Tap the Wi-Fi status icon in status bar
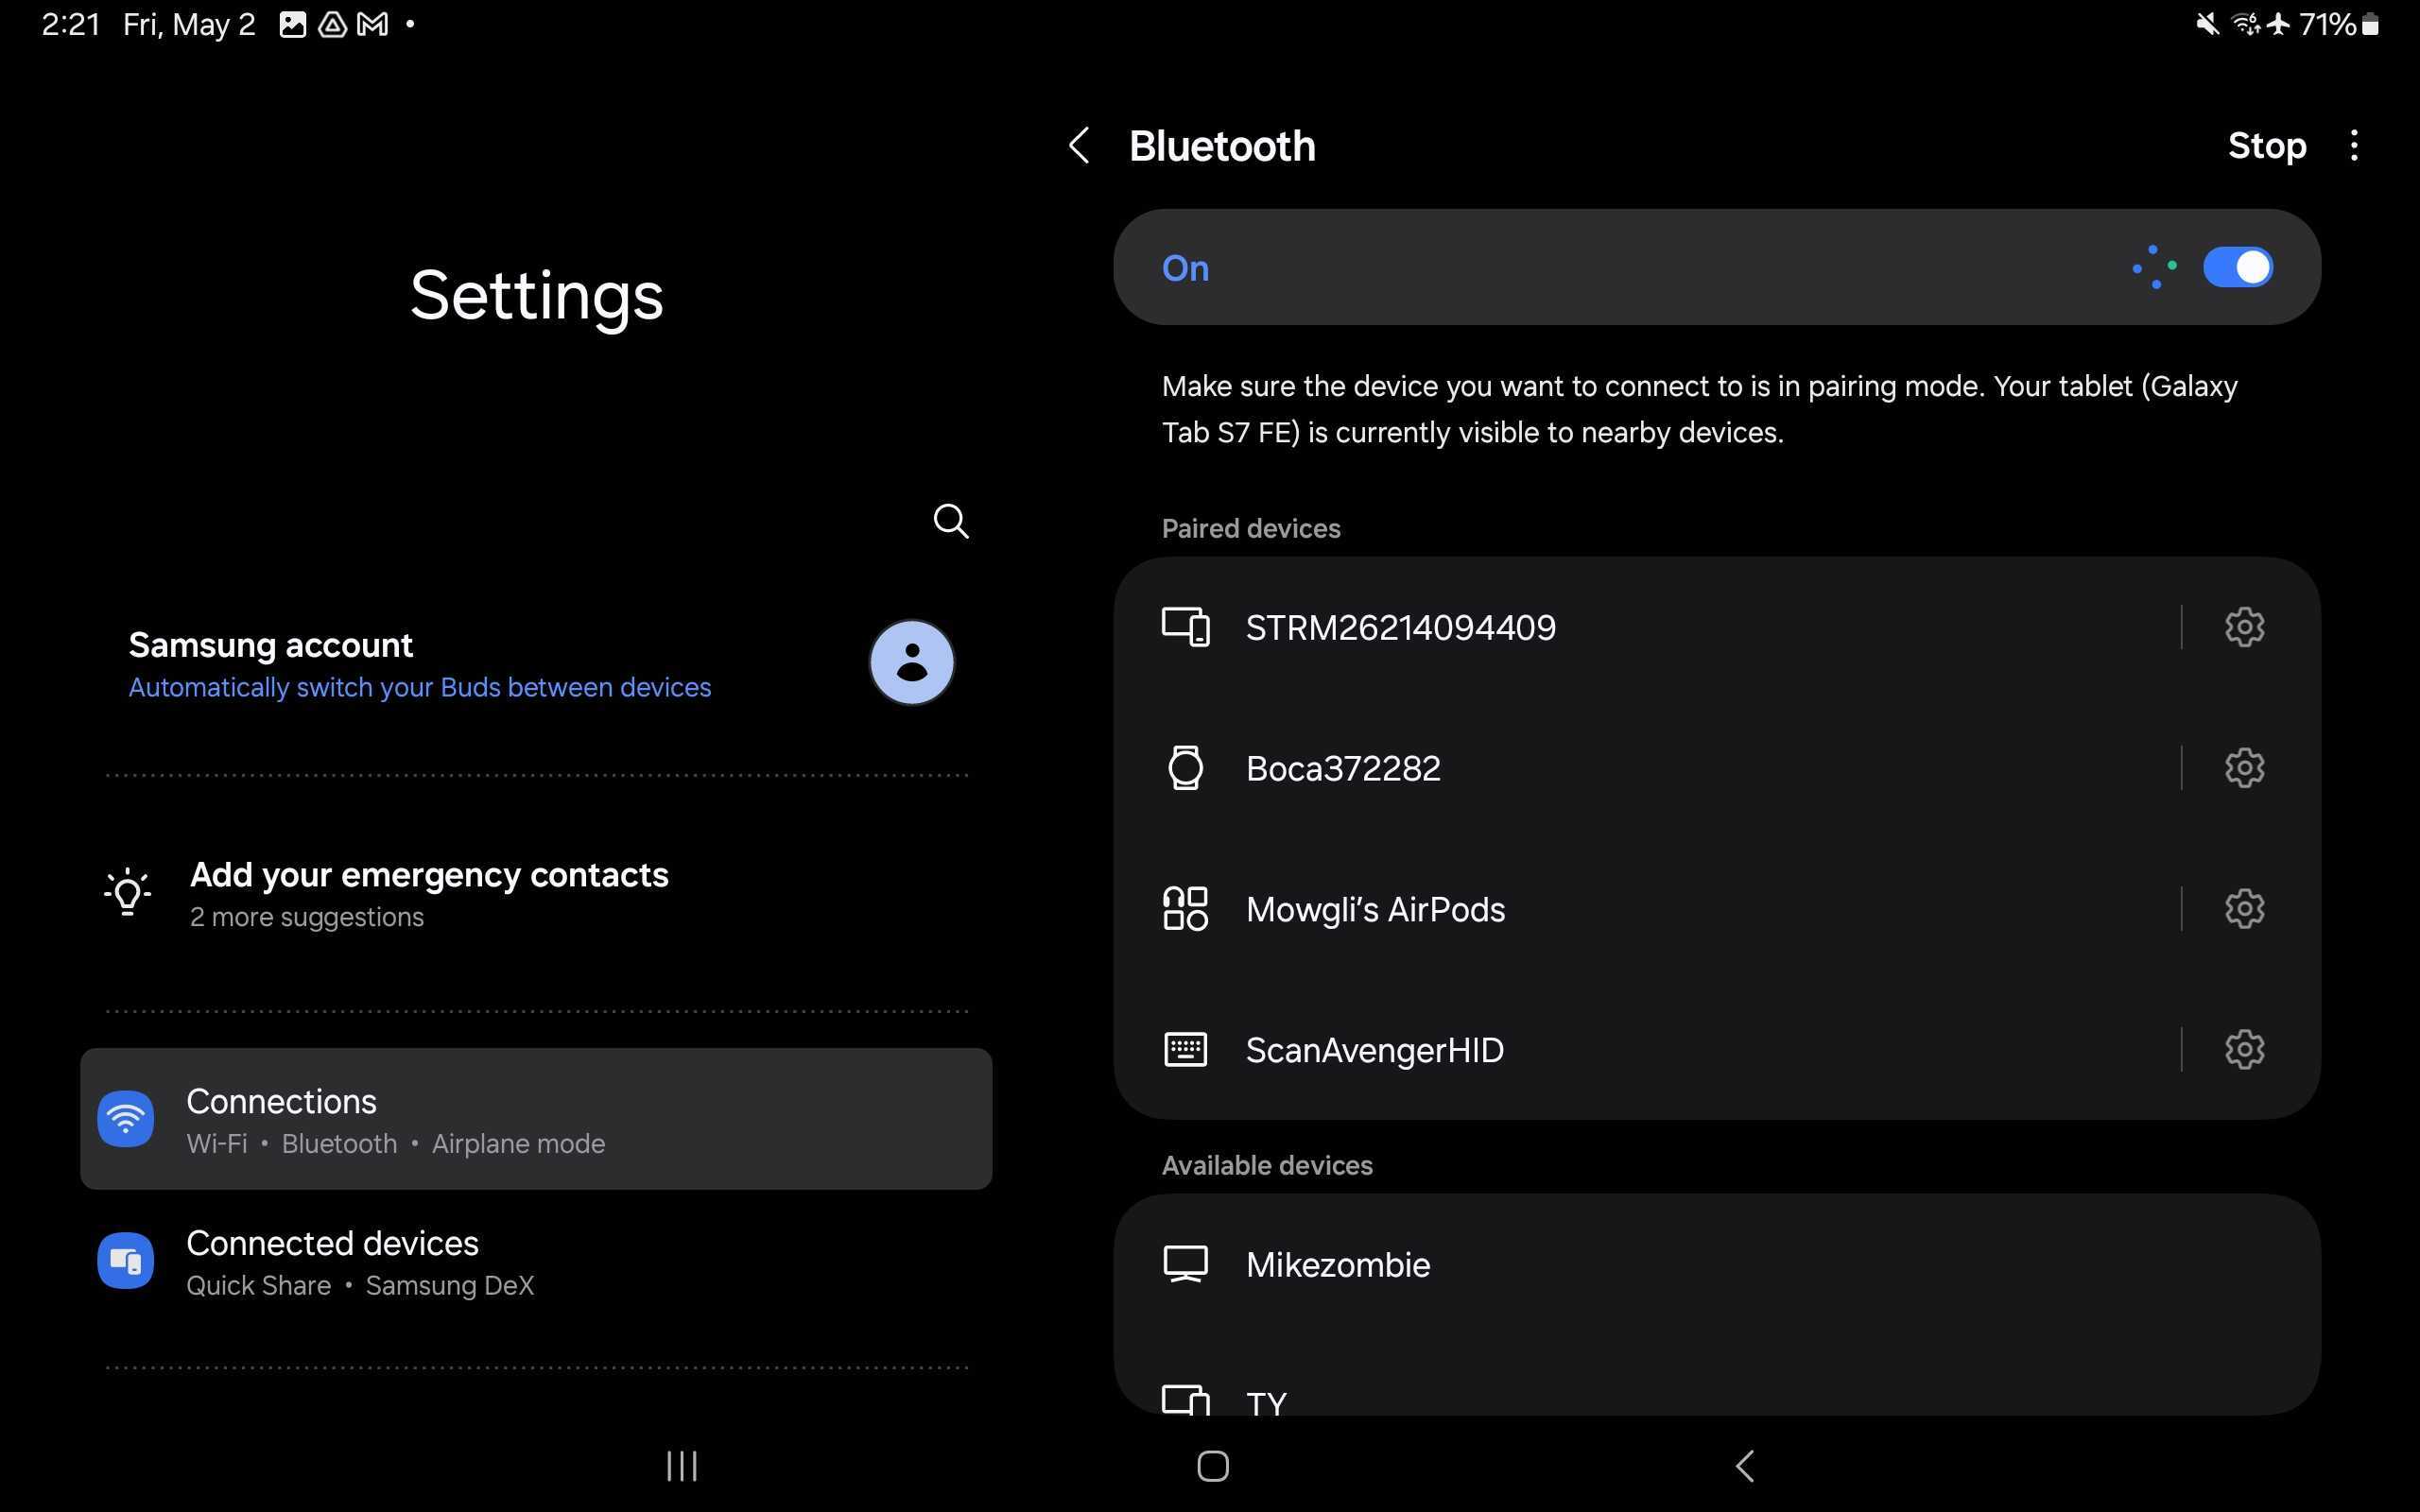Screen dimensions: 2420x1512 [2246, 24]
